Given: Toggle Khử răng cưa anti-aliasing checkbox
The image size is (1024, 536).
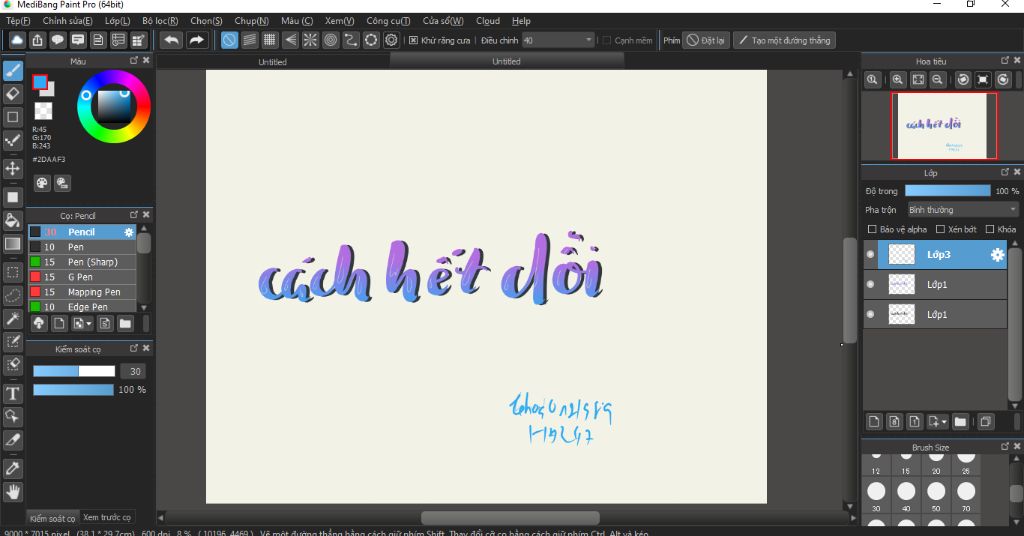Looking at the screenshot, I should click(413, 40).
